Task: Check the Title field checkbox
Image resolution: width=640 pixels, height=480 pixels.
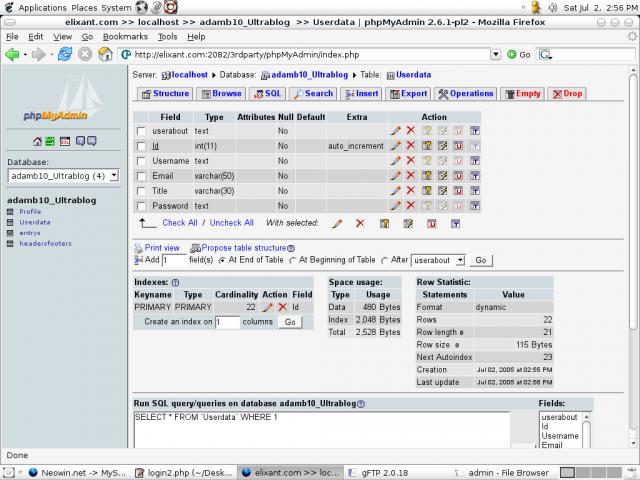Action: coord(141,191)
